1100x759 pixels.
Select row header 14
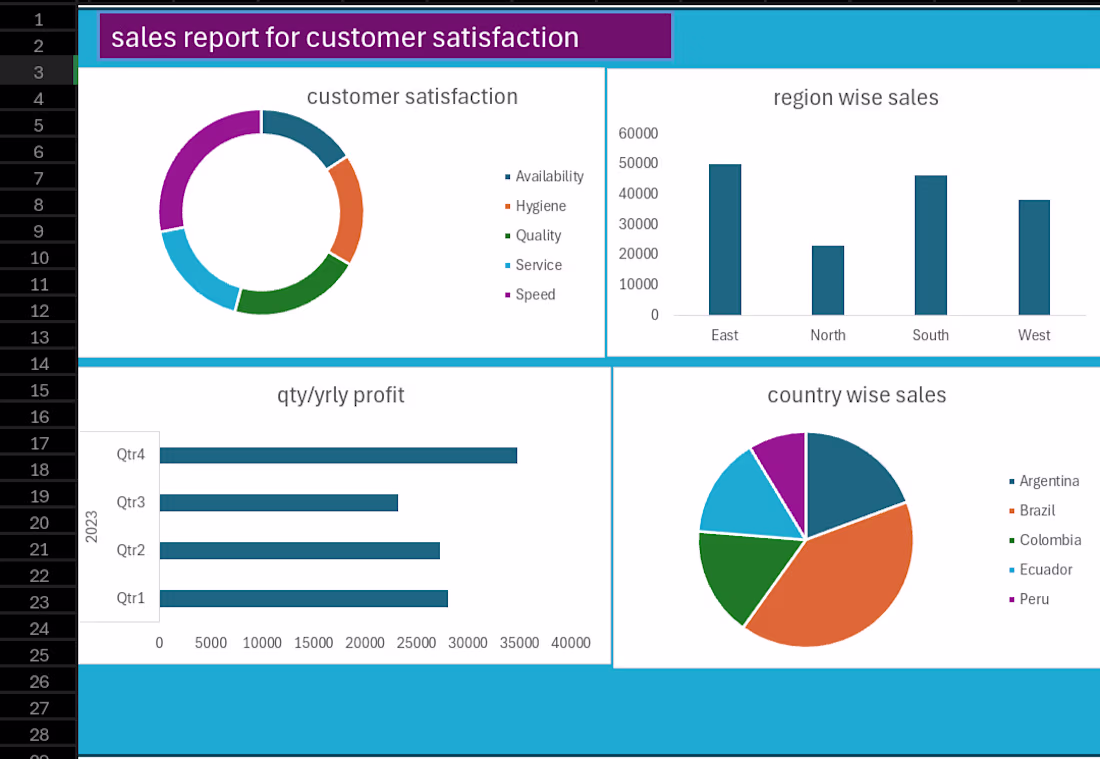[38, 364]
